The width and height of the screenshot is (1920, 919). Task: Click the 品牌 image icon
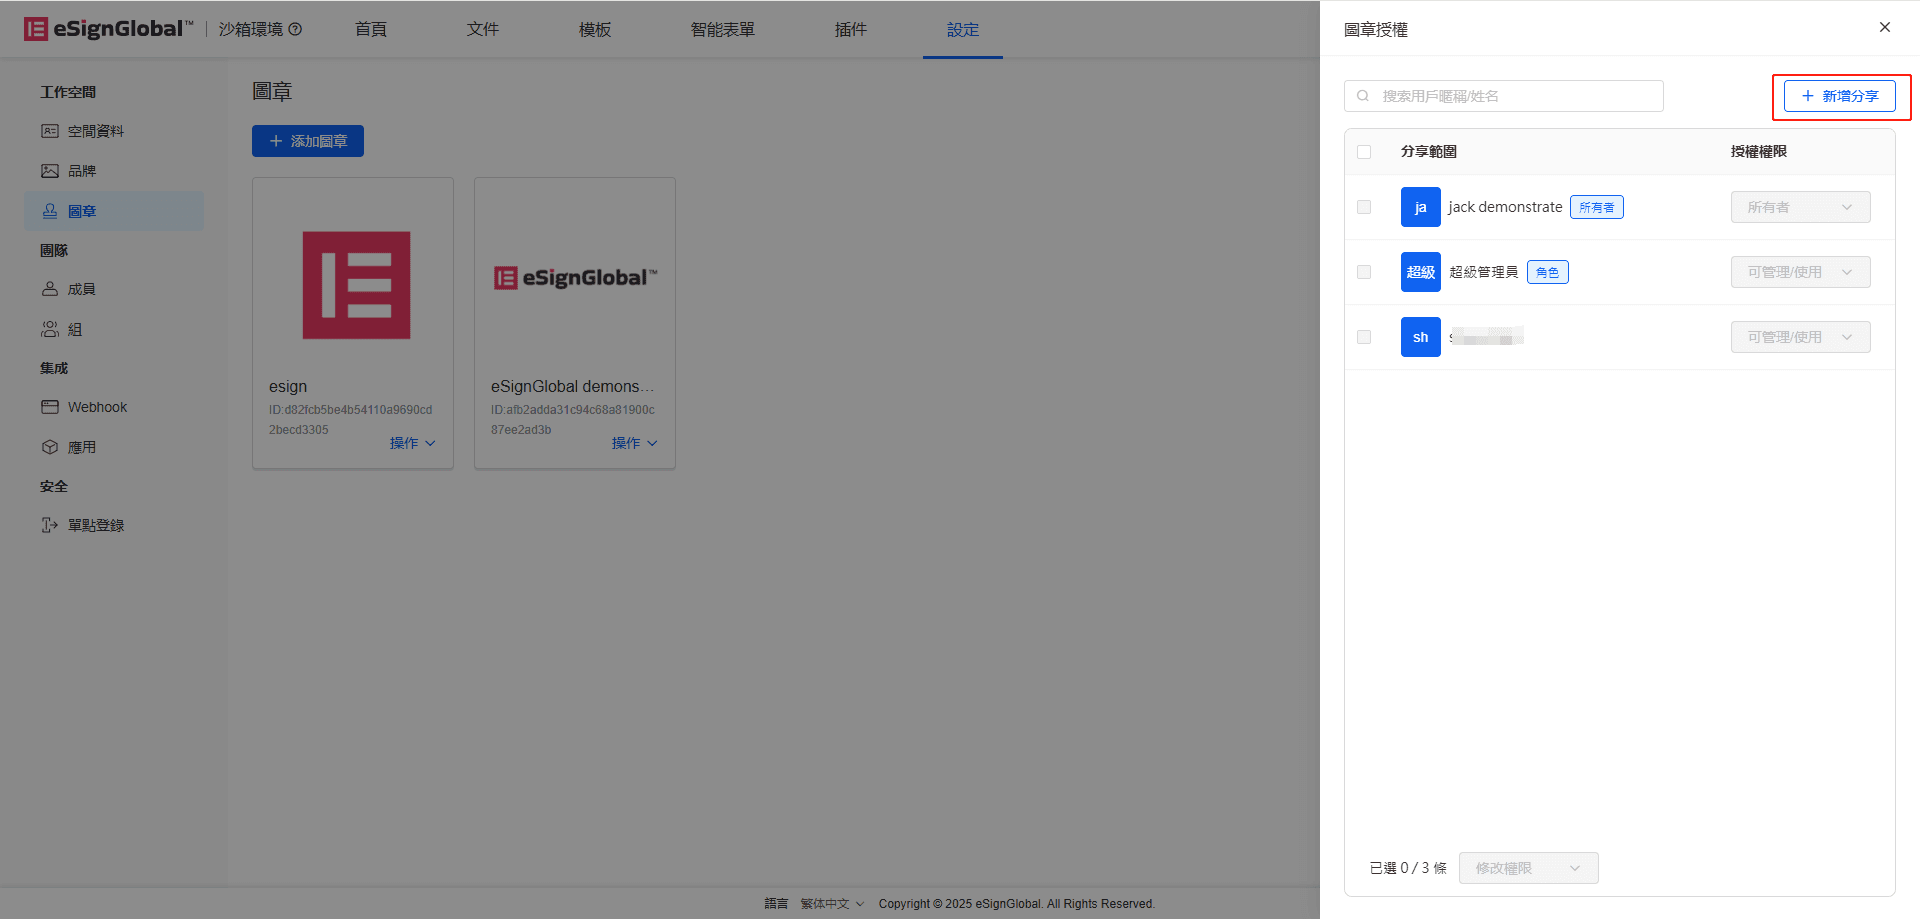pos(50,171)
